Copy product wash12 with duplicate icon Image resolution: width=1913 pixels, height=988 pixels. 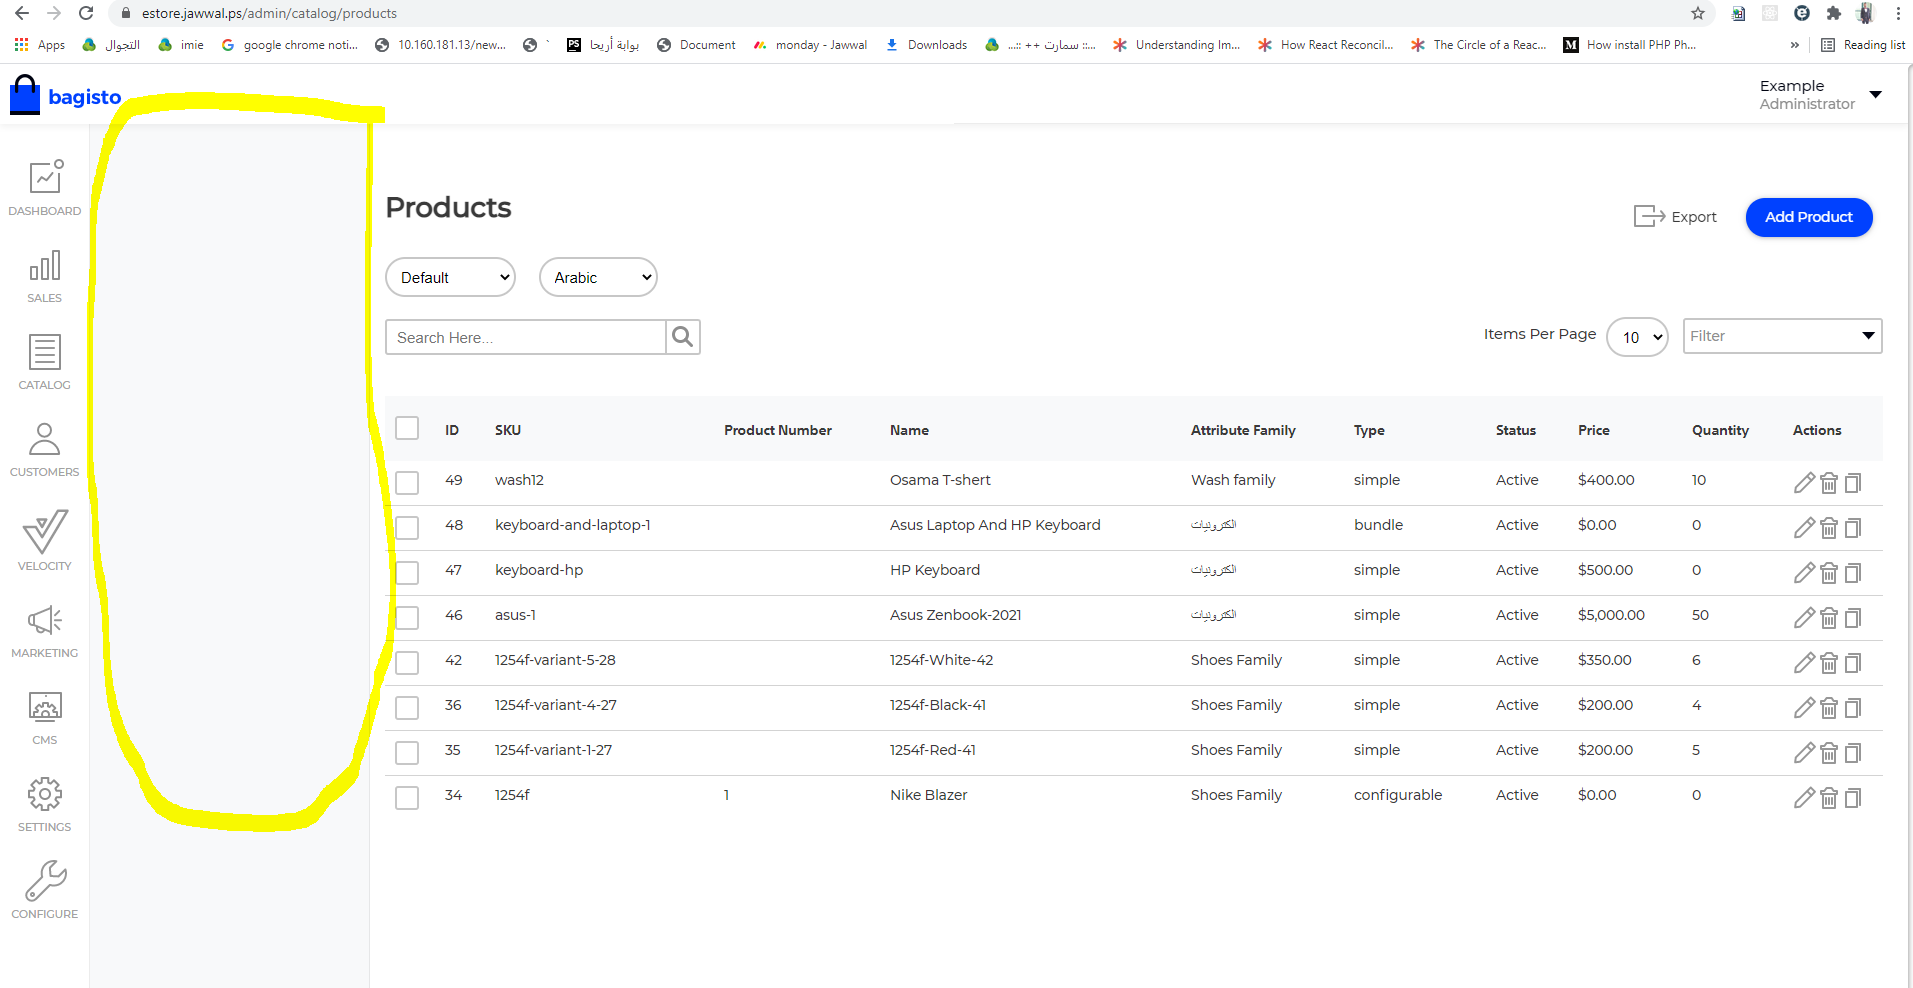(1853, 483)
